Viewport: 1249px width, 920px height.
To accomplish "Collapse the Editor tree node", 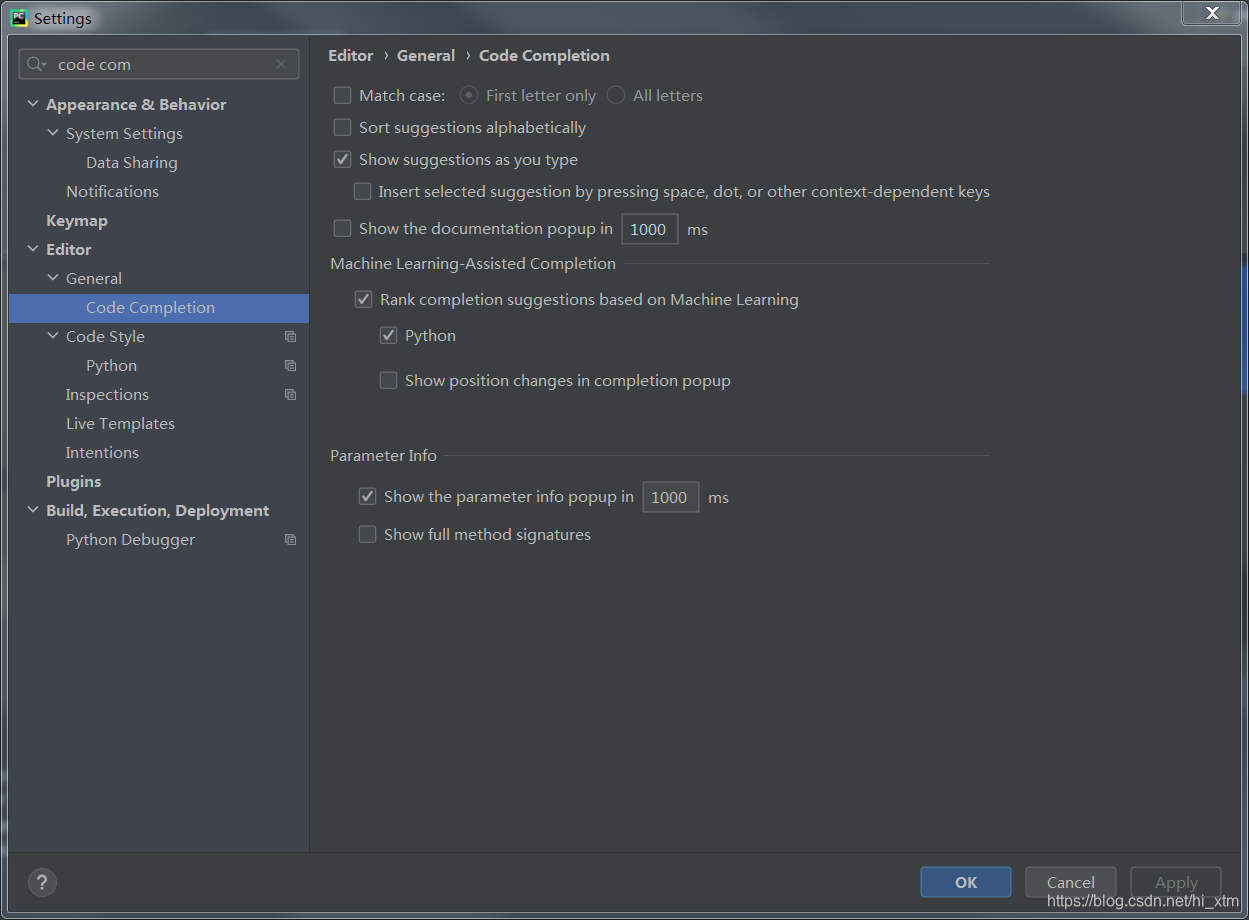I will (33, 249).
